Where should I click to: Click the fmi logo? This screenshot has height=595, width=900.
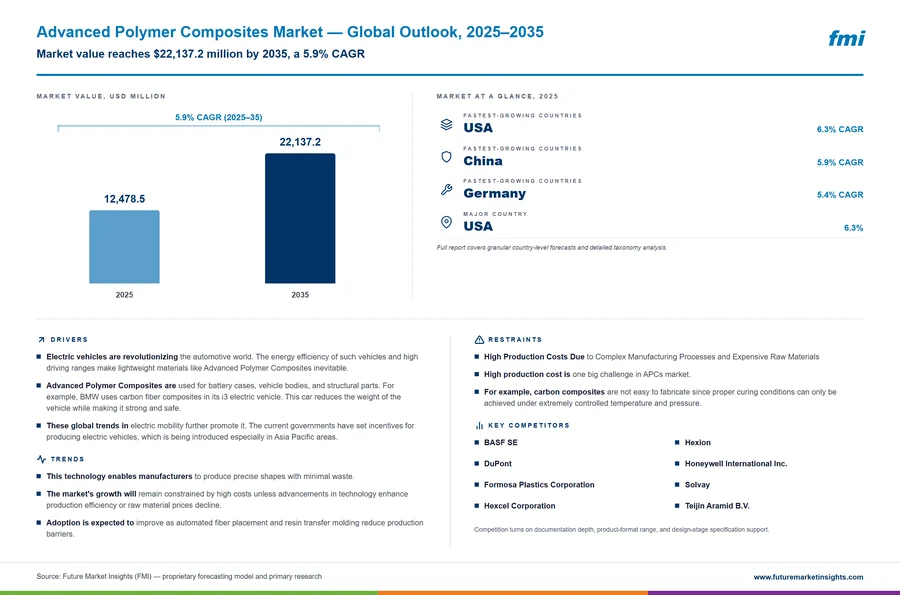point(846,38)
